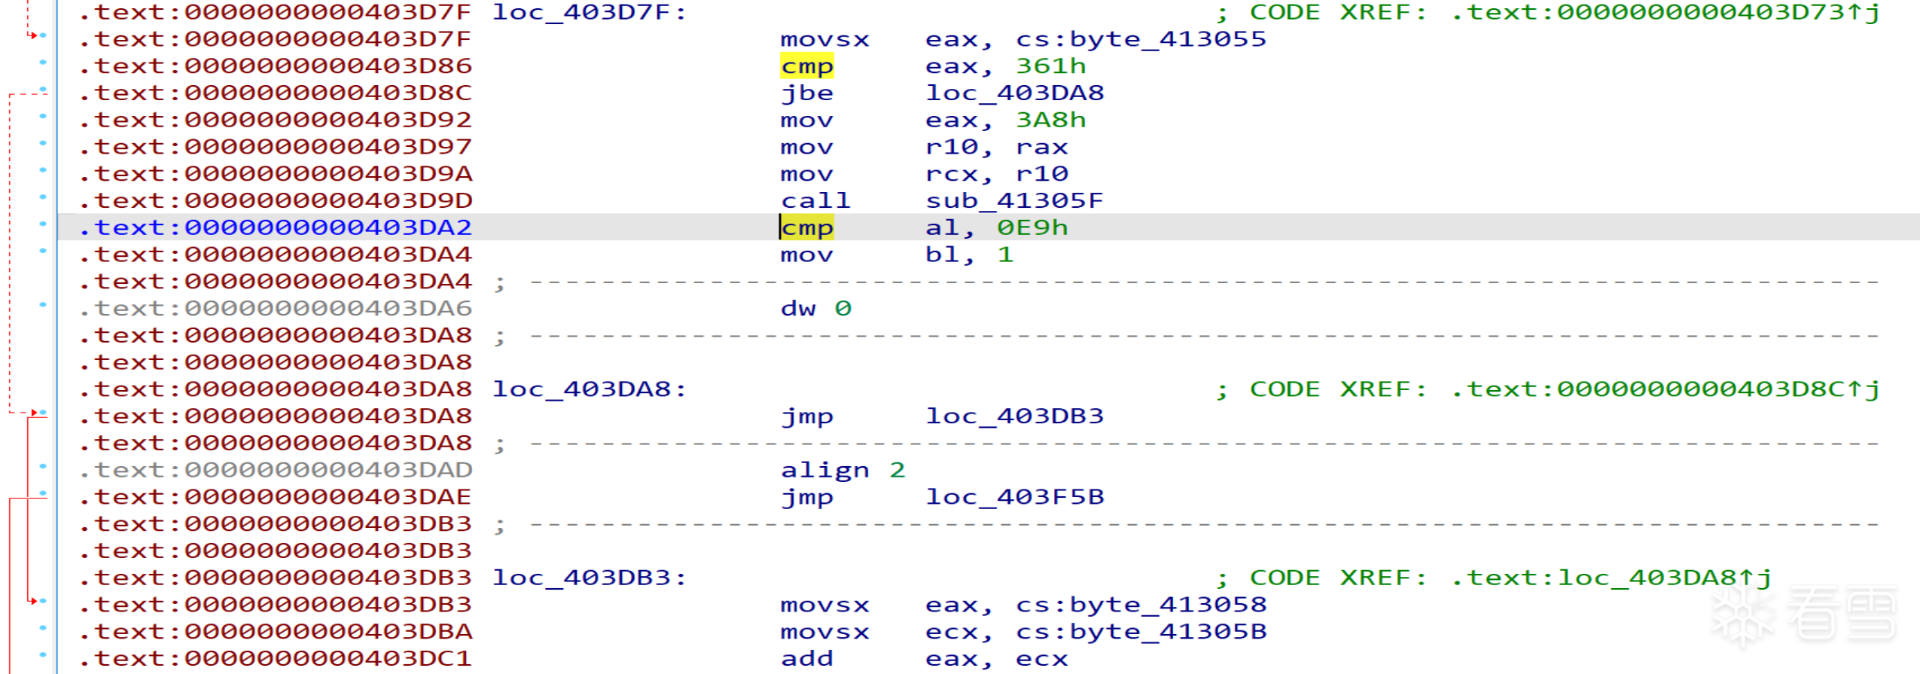Click mov r10, rax instruction
1920x674 pixels.
point(924,148)
